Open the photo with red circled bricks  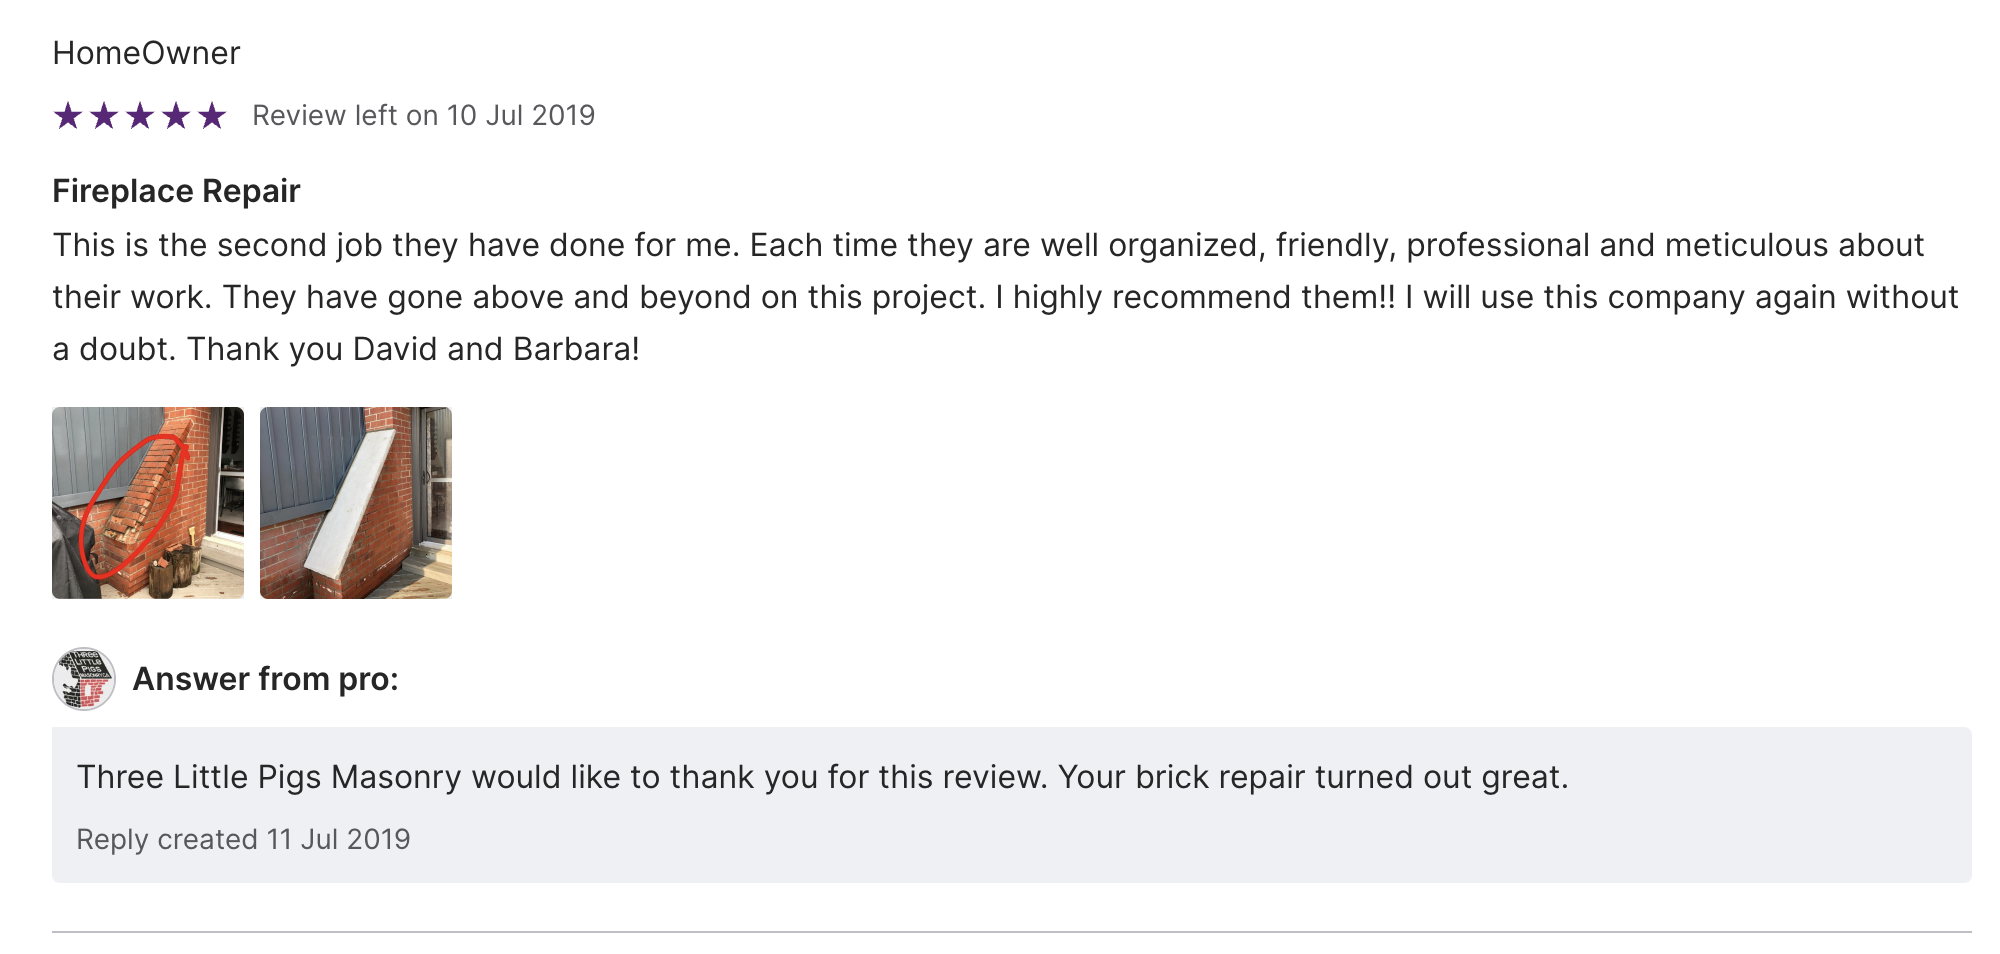point(148,503)
